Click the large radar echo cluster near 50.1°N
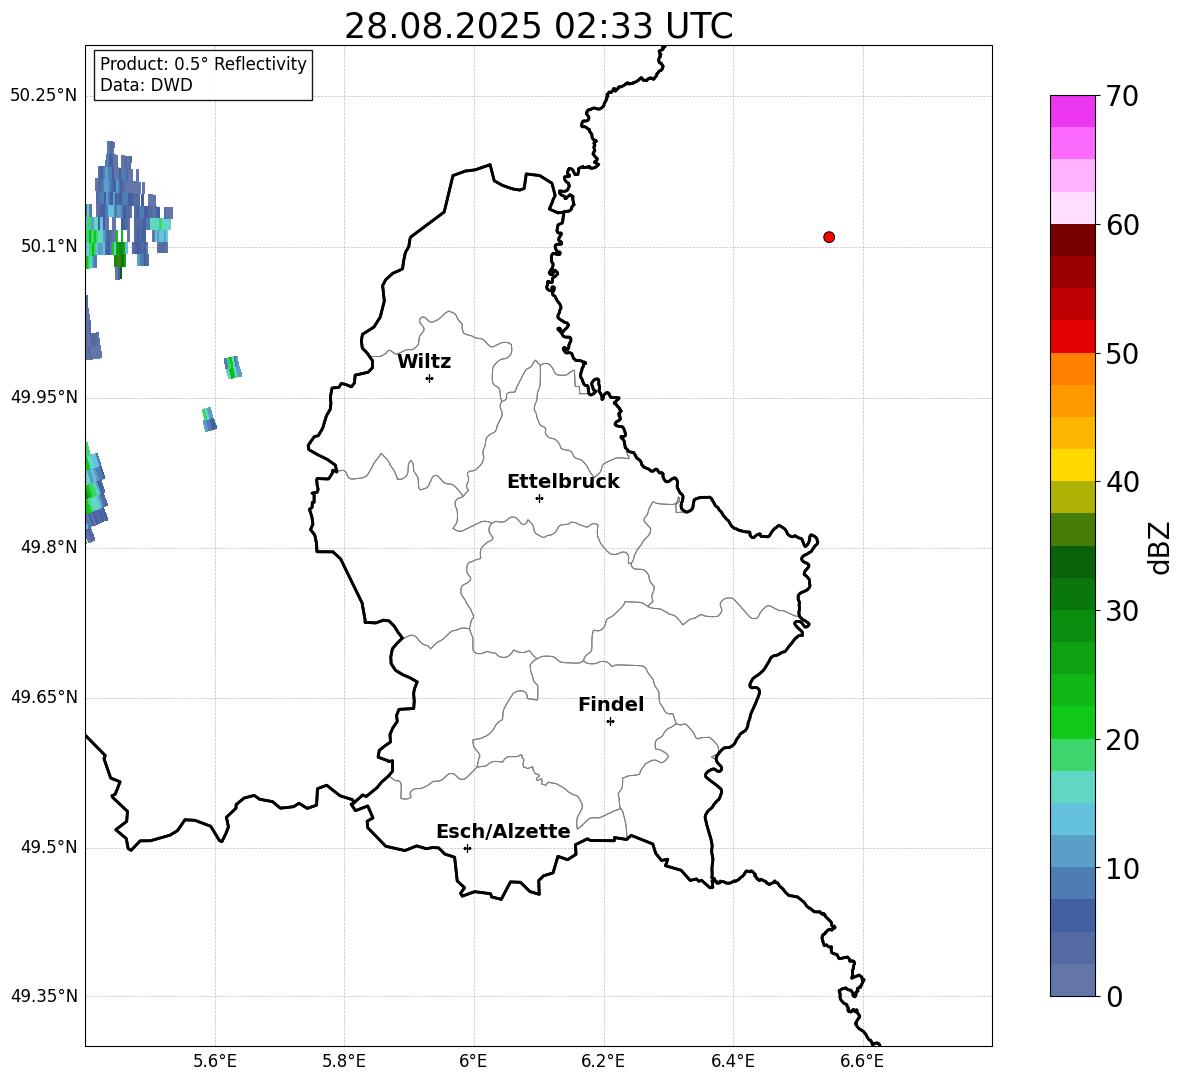The height and width of the screenshot is (1081, 1184). click(x=120, y=210)
